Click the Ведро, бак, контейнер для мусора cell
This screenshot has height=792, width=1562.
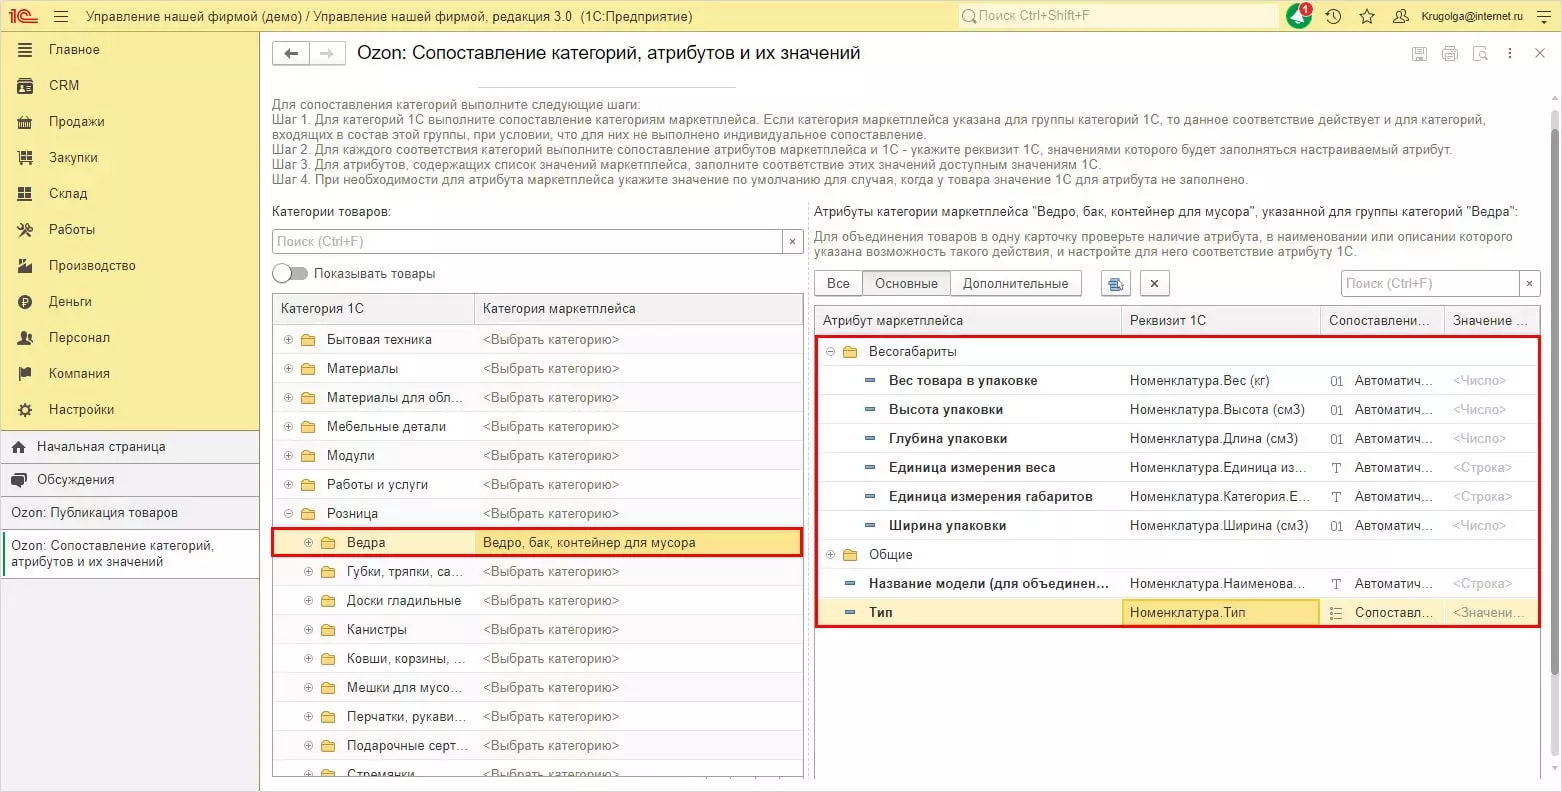coord(638,543)
